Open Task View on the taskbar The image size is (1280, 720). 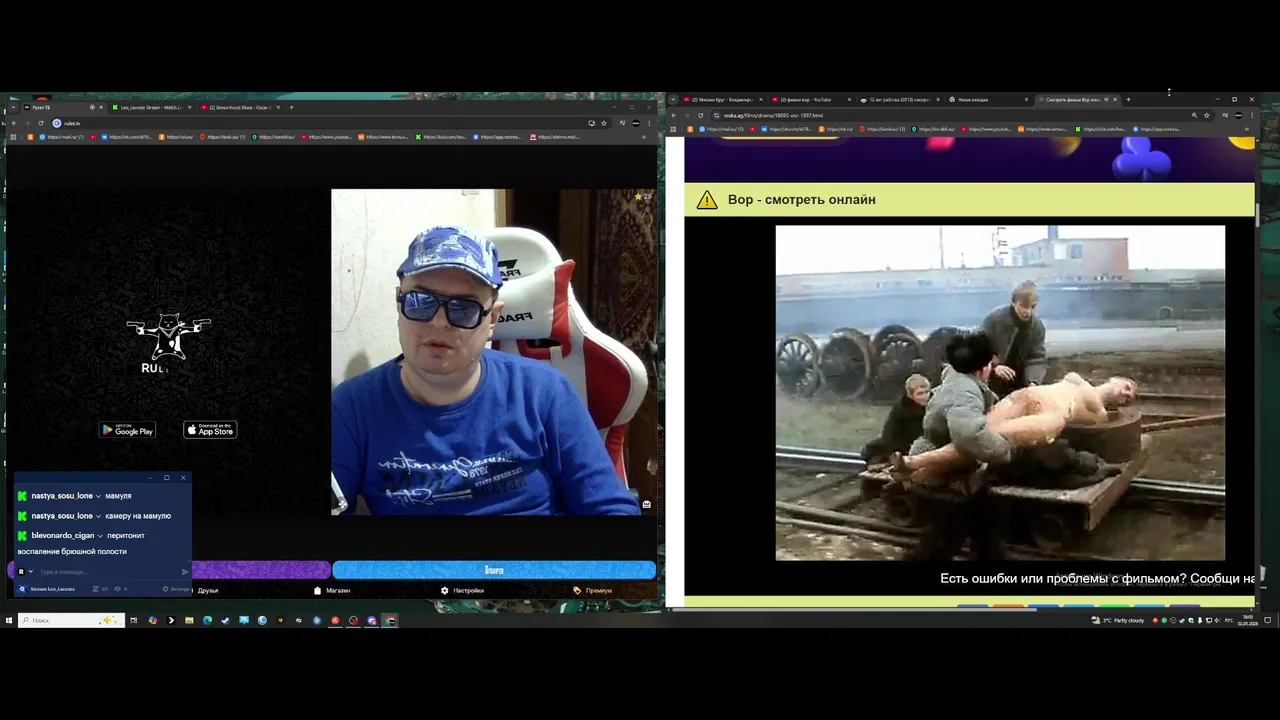pos(133,620)
